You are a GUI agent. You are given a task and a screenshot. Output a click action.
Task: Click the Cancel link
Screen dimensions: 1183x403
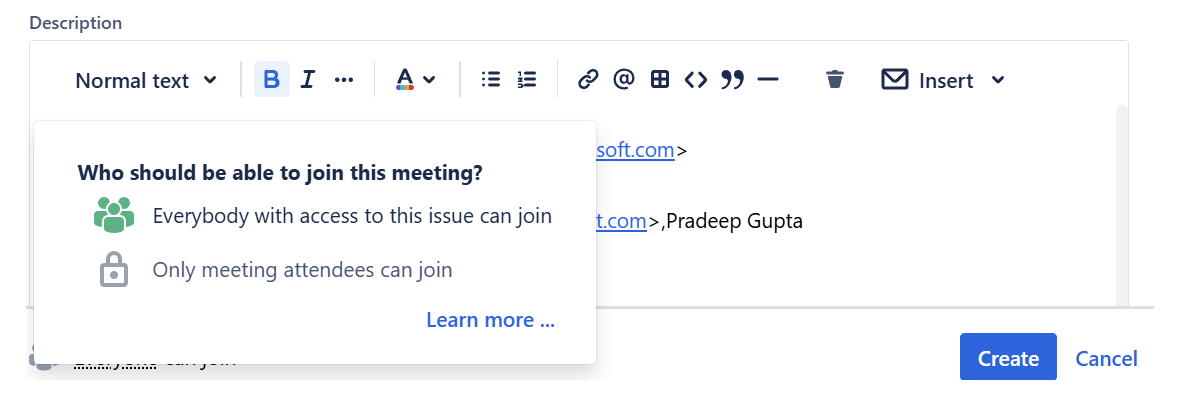point(1106,359)
